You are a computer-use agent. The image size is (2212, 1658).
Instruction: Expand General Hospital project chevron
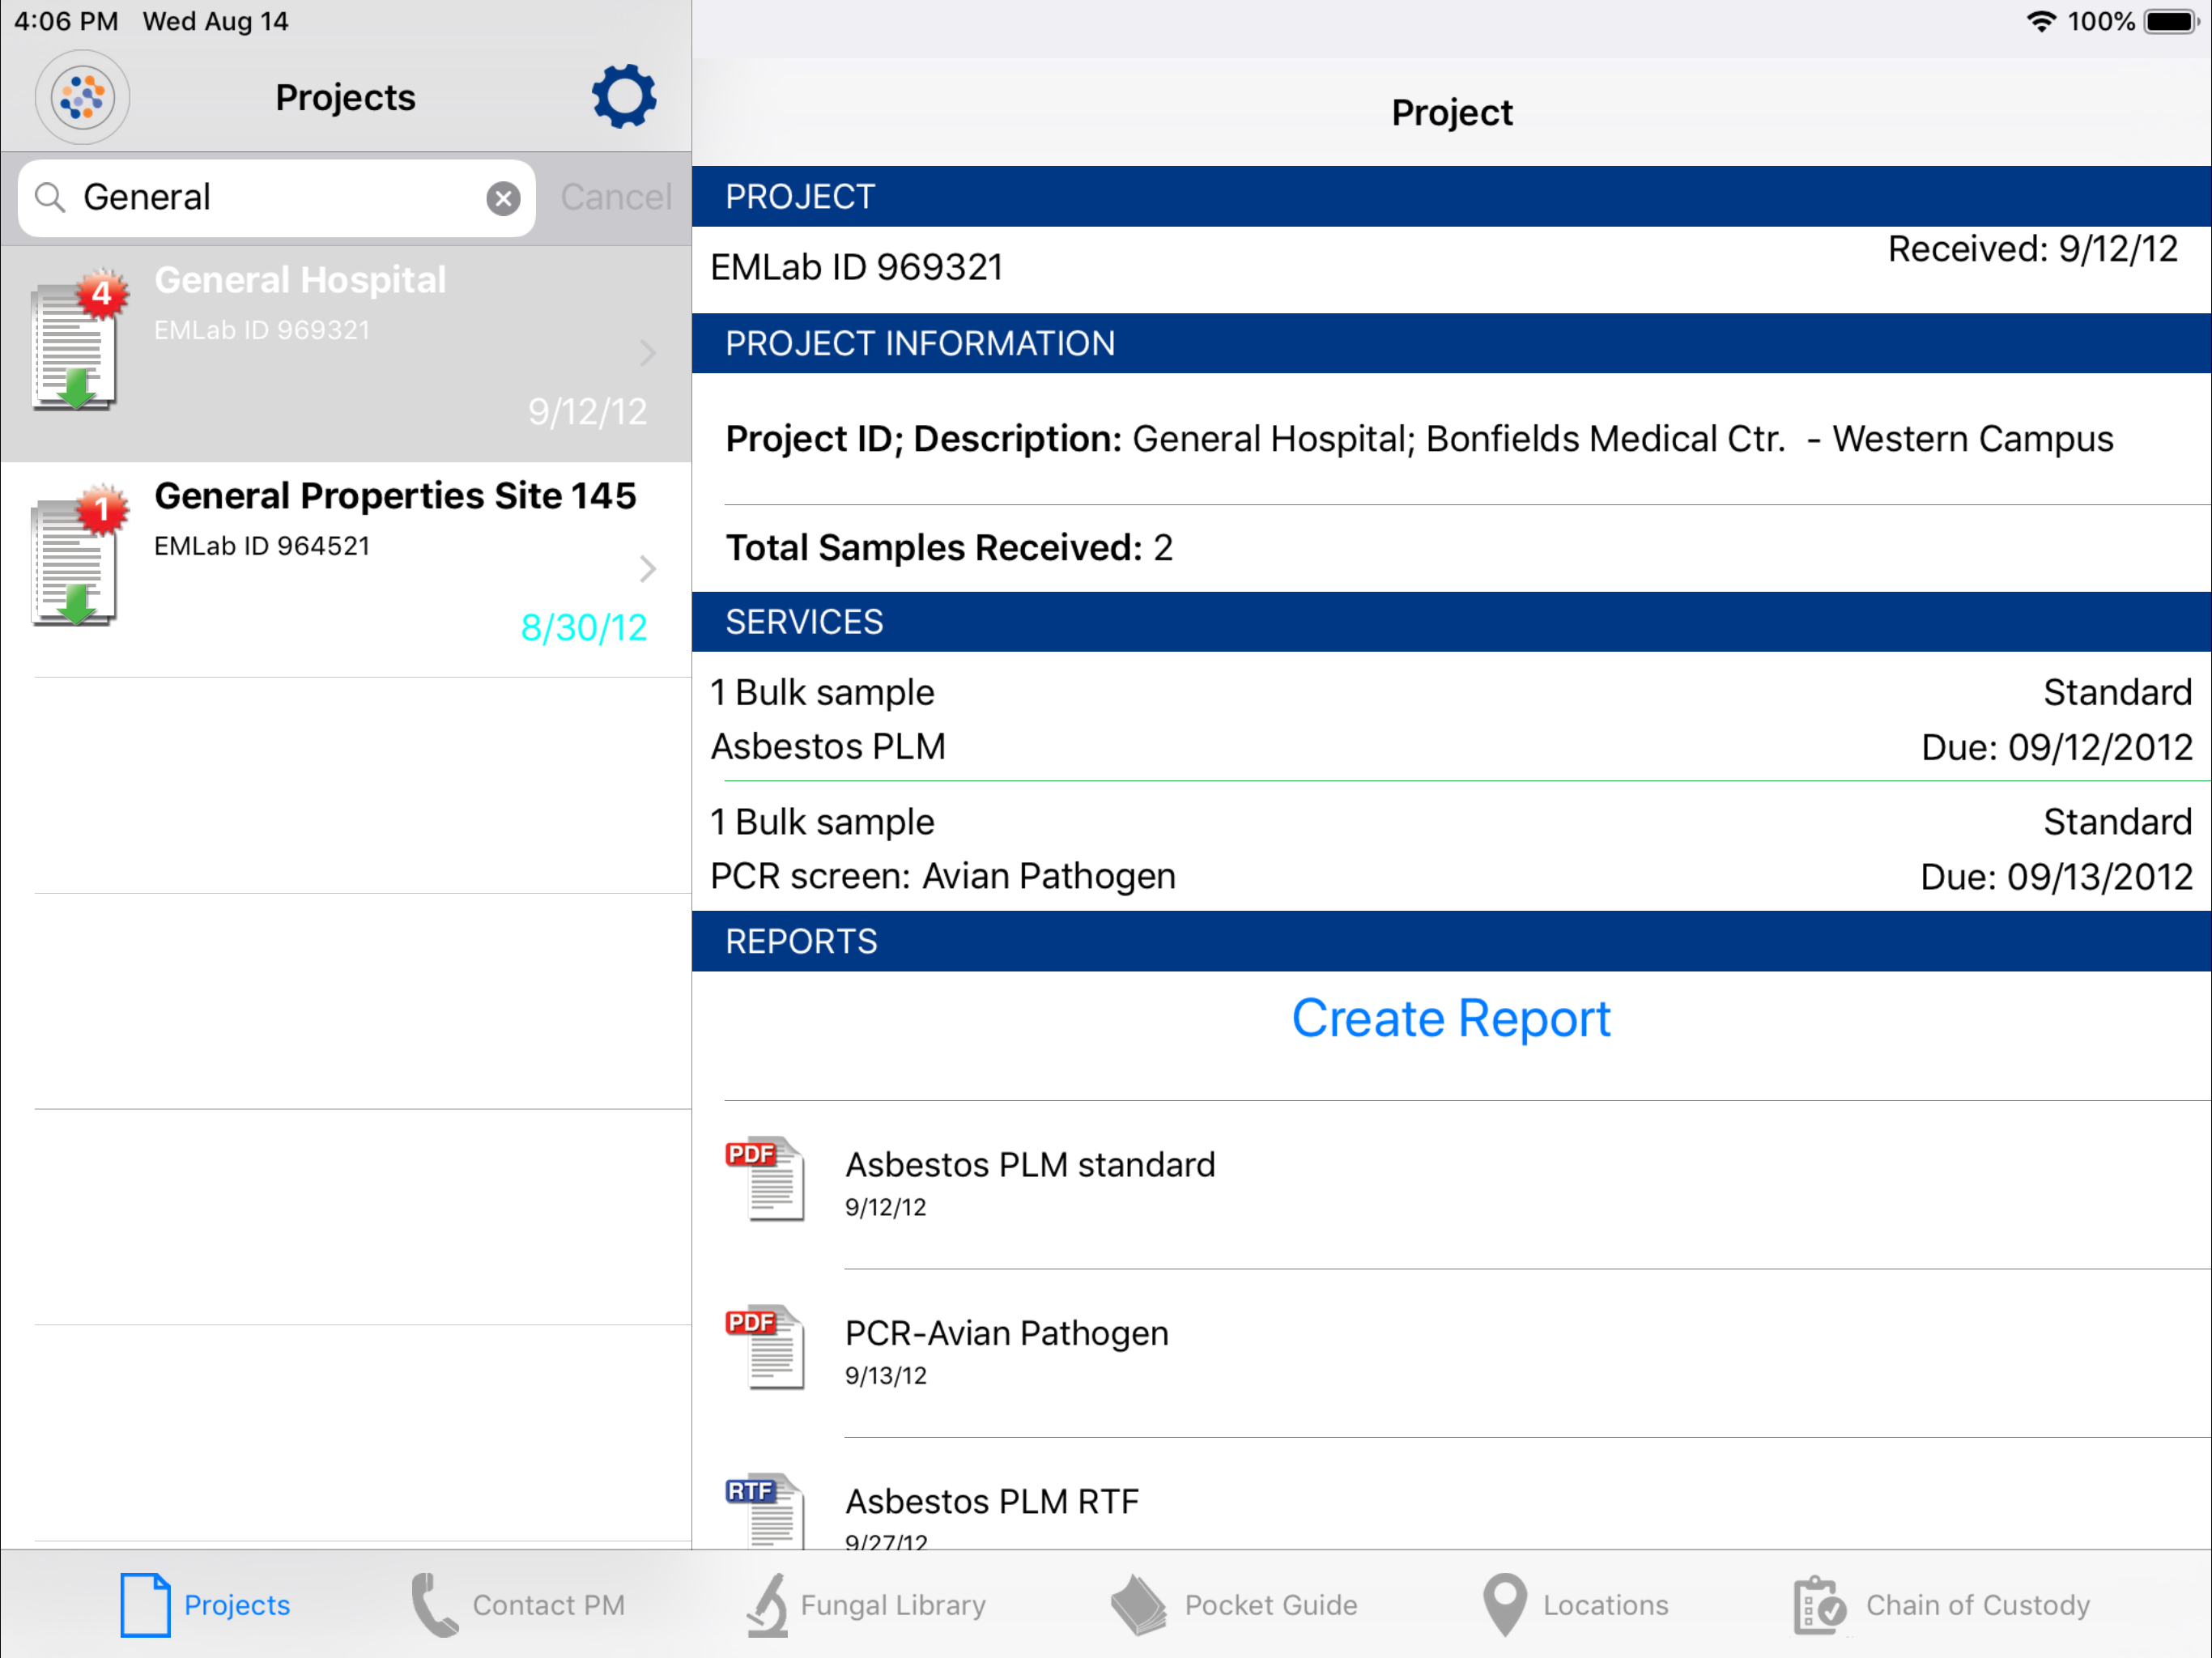click(x=648, y=352)
